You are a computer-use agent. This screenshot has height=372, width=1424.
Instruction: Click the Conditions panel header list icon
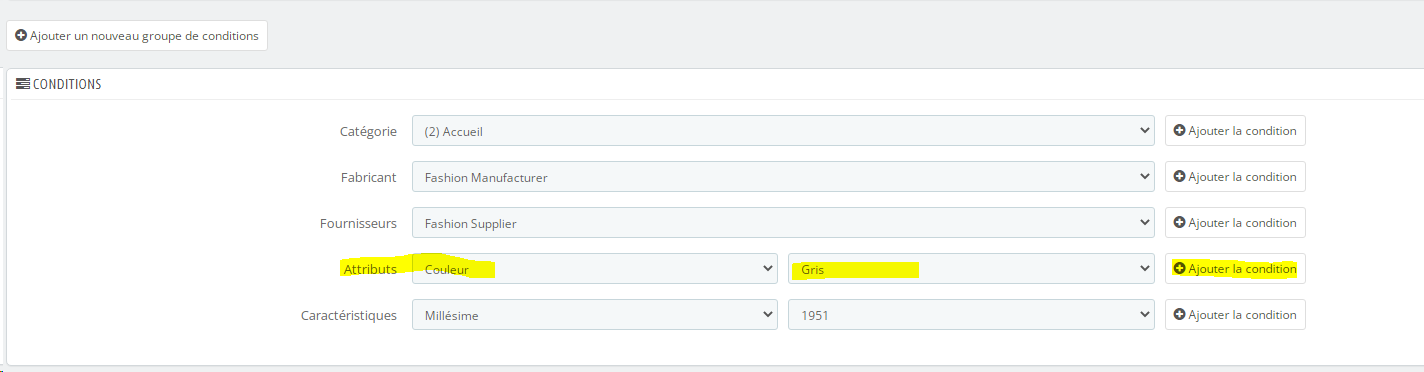pos(23,84)
